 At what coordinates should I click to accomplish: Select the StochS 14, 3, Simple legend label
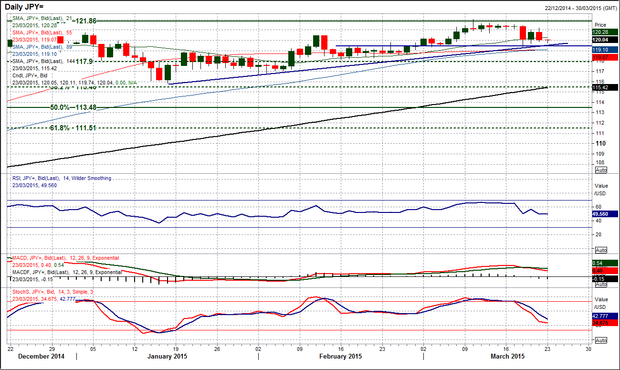click(x=53, y=292)
